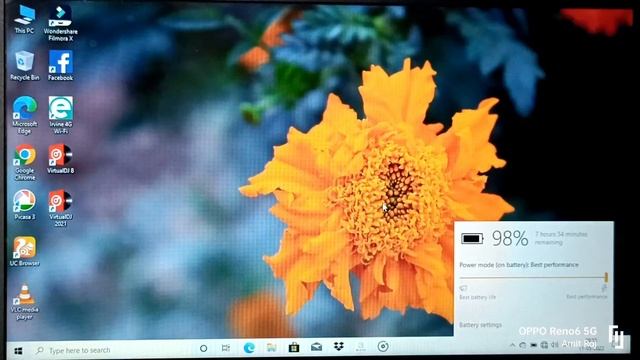This screenshot has width=640, height=360.
Task: Click the volume speaker tray icon
Action: [x=554, y=345]
